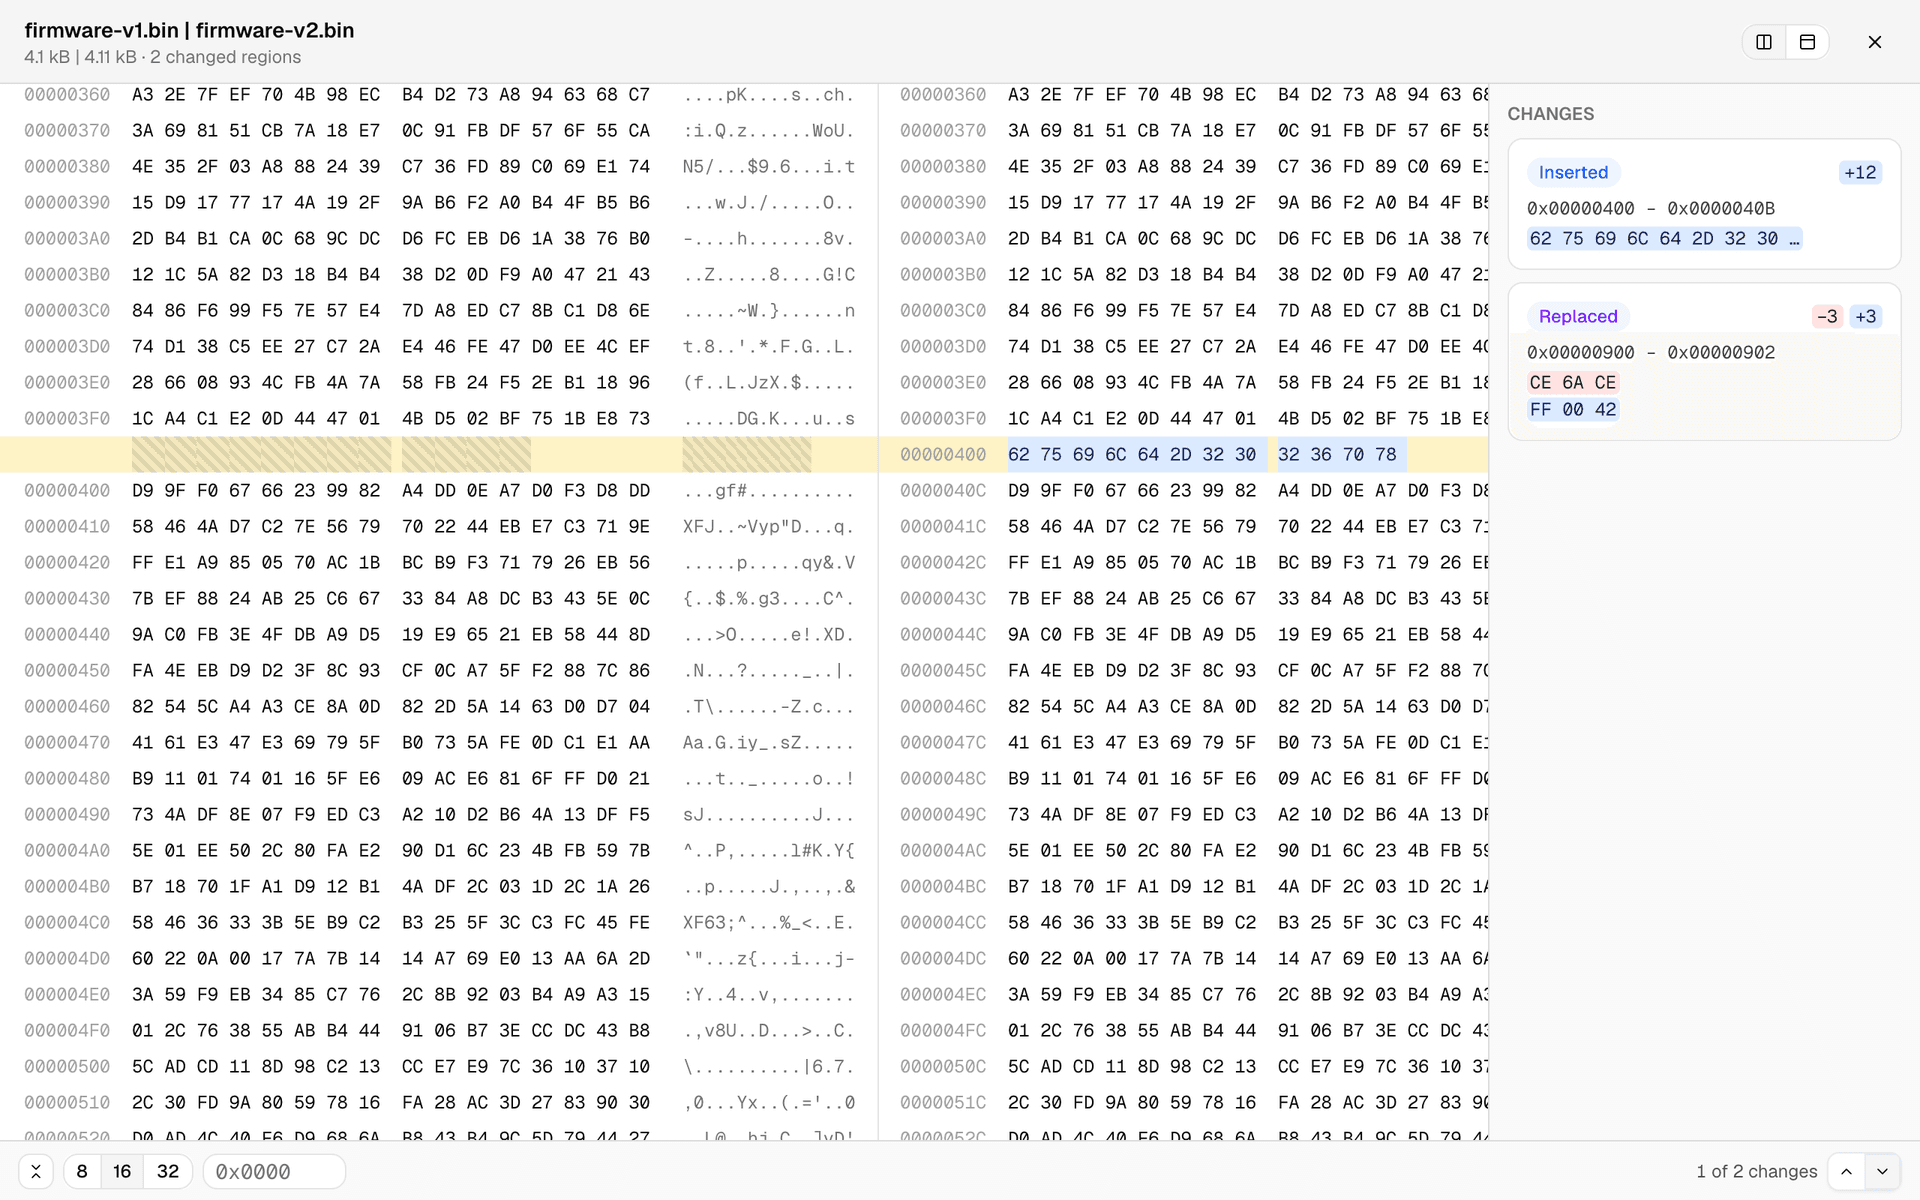Screen dimensions: 1920x1200
Task: Click range 0x00000900 – 0x00000902
Action: tap(1651, 352)
